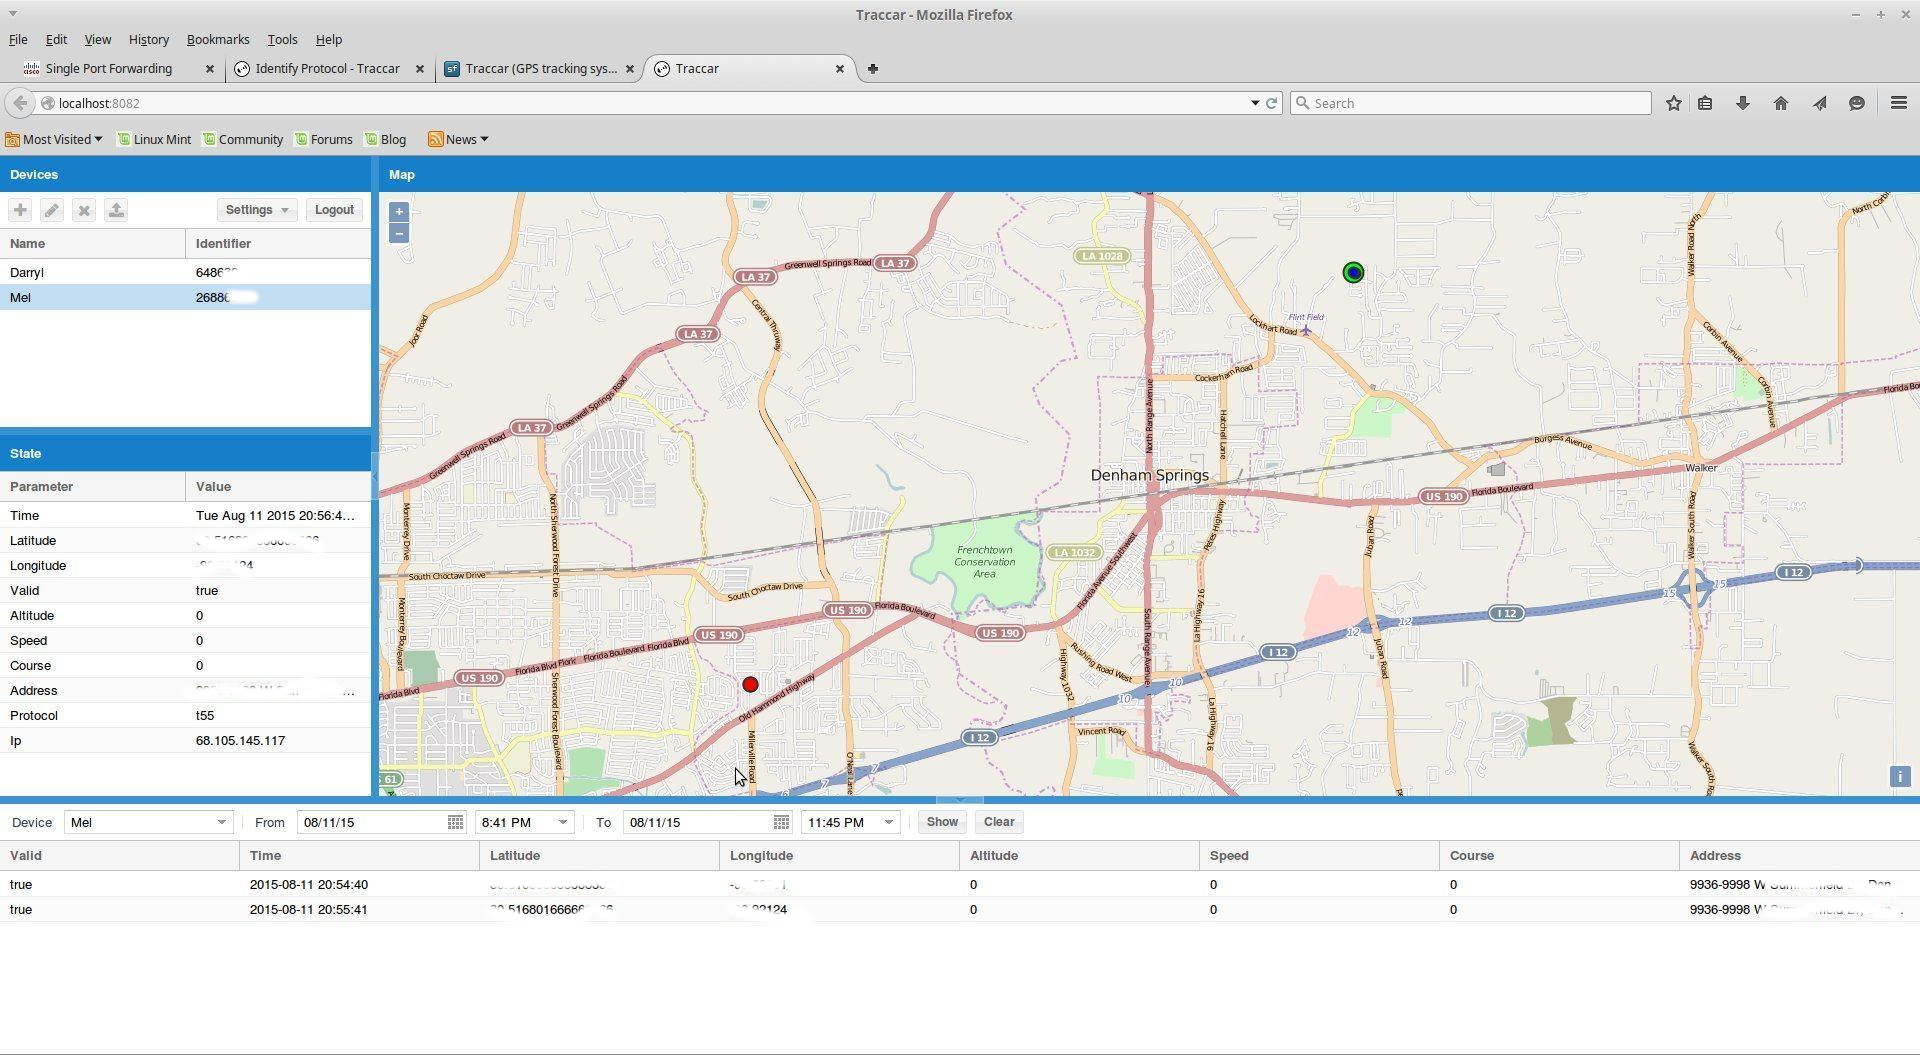The image size is (1920, 1055).
Task: Zoom in the map with plus button
Action: pos(399,212)
